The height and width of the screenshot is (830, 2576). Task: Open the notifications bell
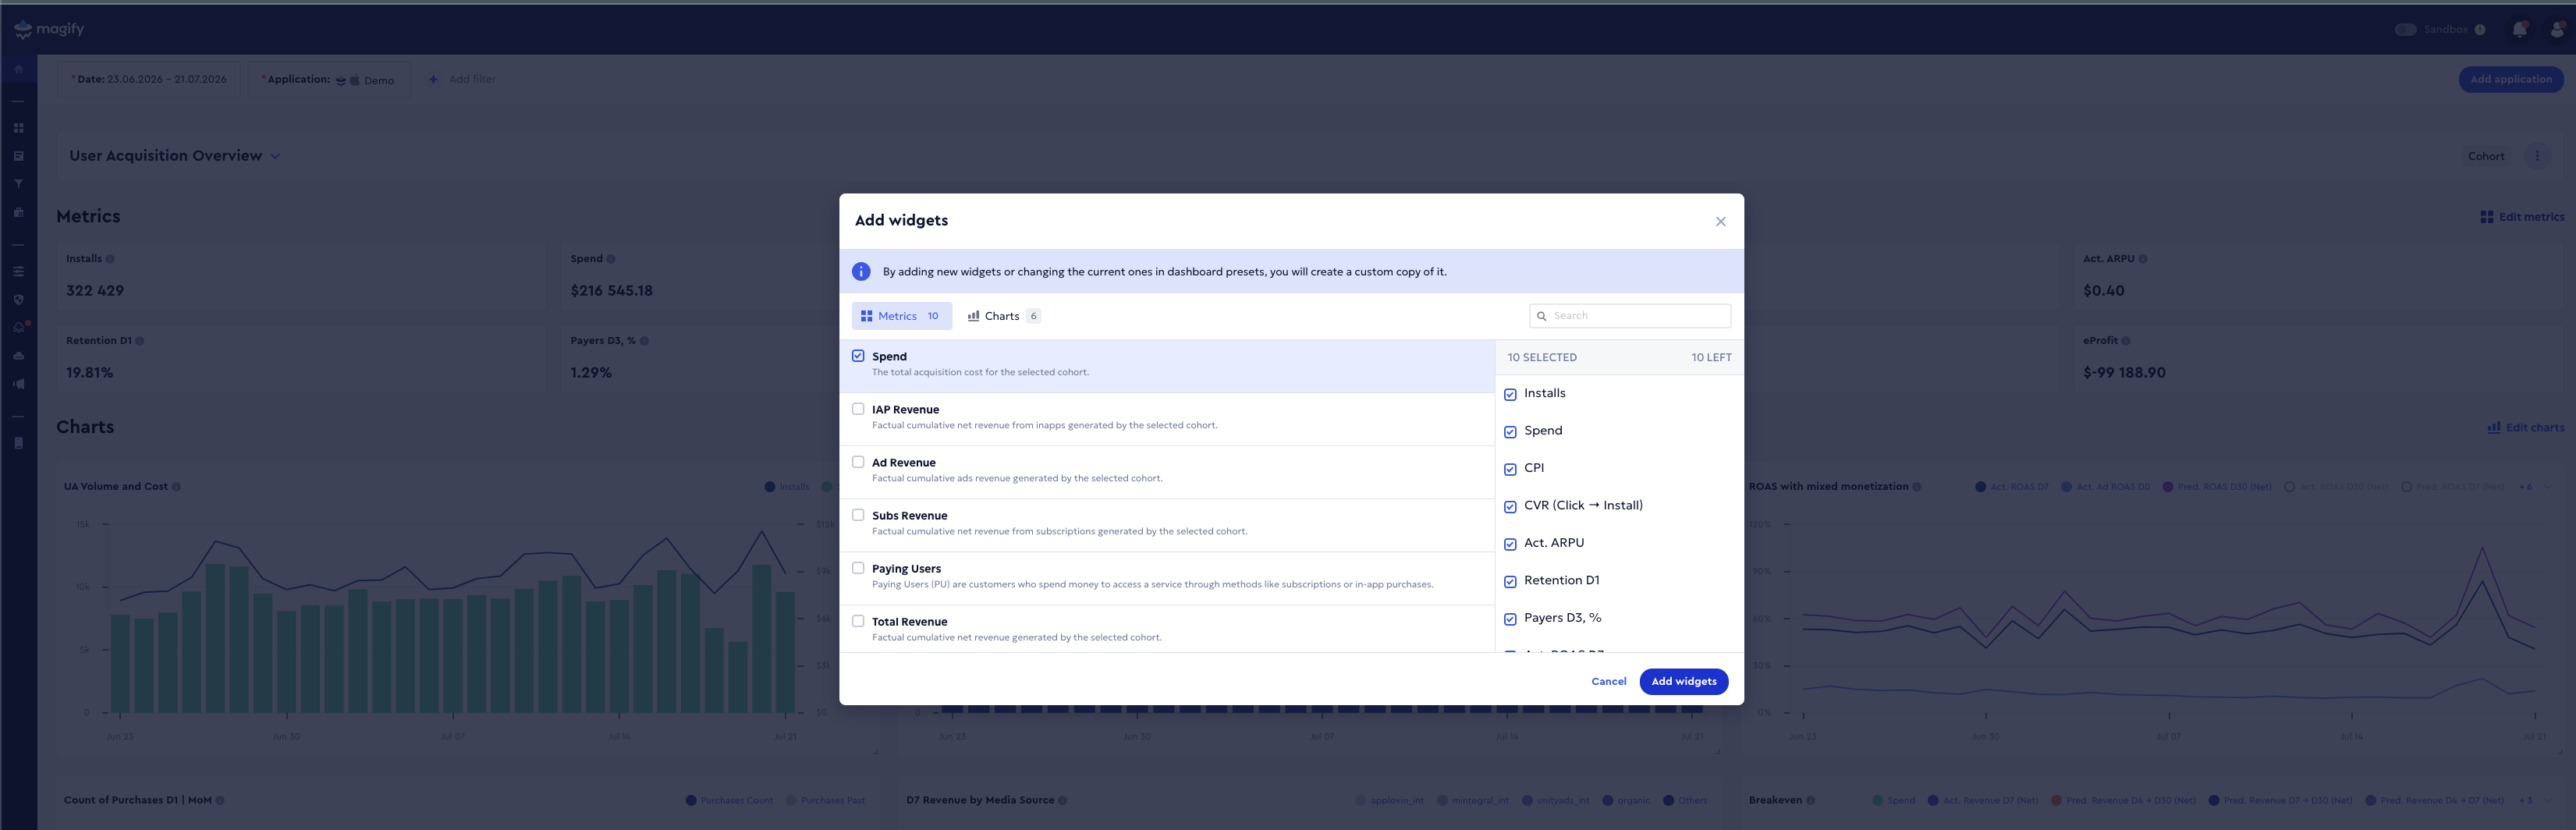tap(2519, 29)
